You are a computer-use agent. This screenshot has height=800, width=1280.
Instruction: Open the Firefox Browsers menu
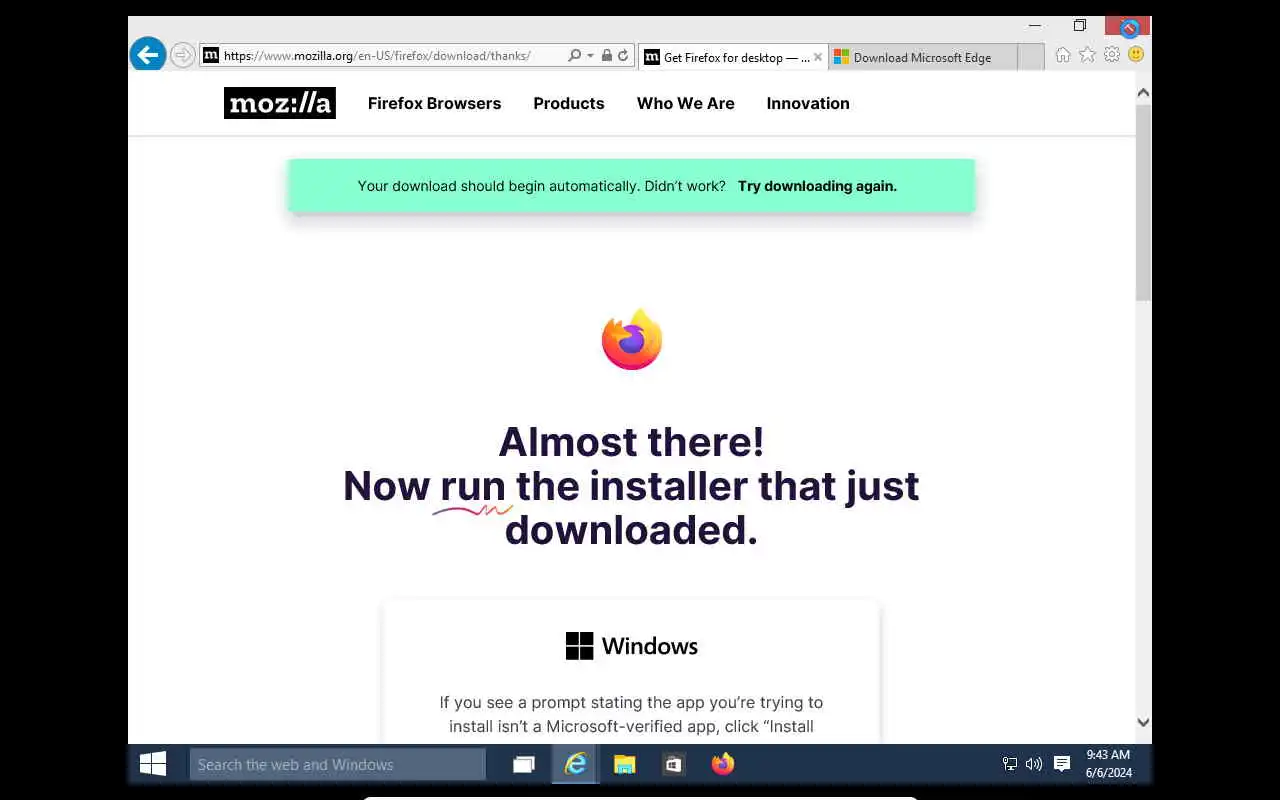click(434, 103)
